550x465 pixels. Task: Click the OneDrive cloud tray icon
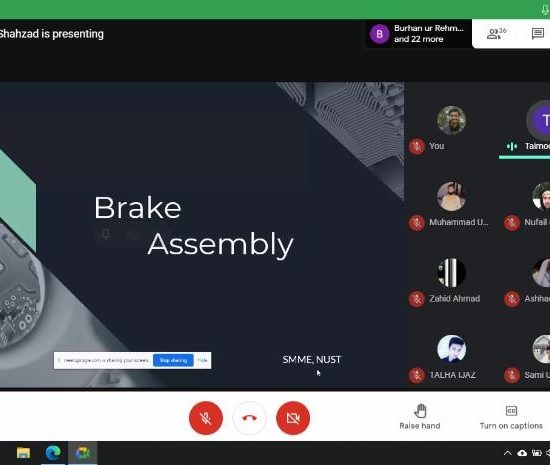pos(522,453)
